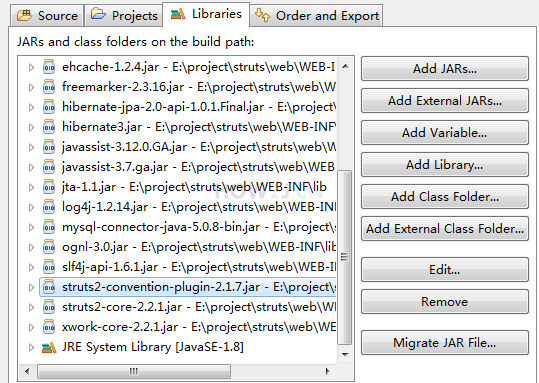Click the jar icon of javassist-3.7.ga.jar
Screen dimensions: 539x383
click(x=49, y=167)
